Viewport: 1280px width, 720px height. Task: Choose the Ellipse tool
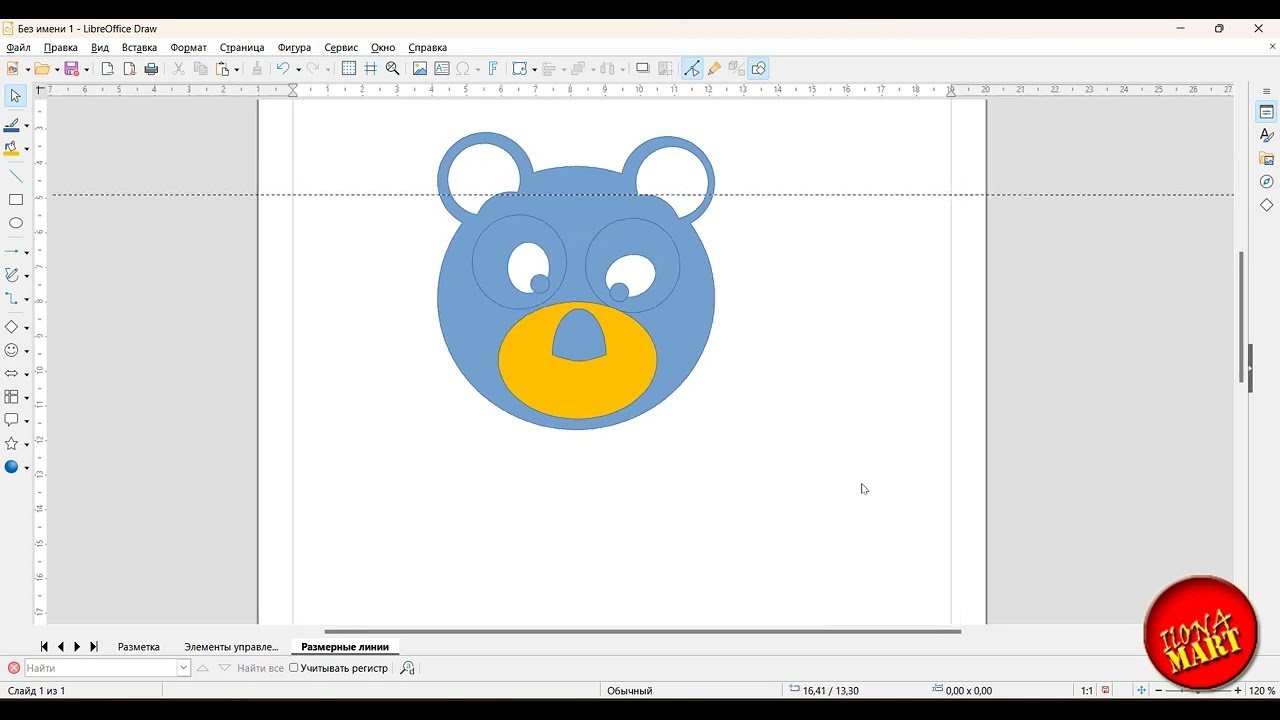[x=16, y=223]
